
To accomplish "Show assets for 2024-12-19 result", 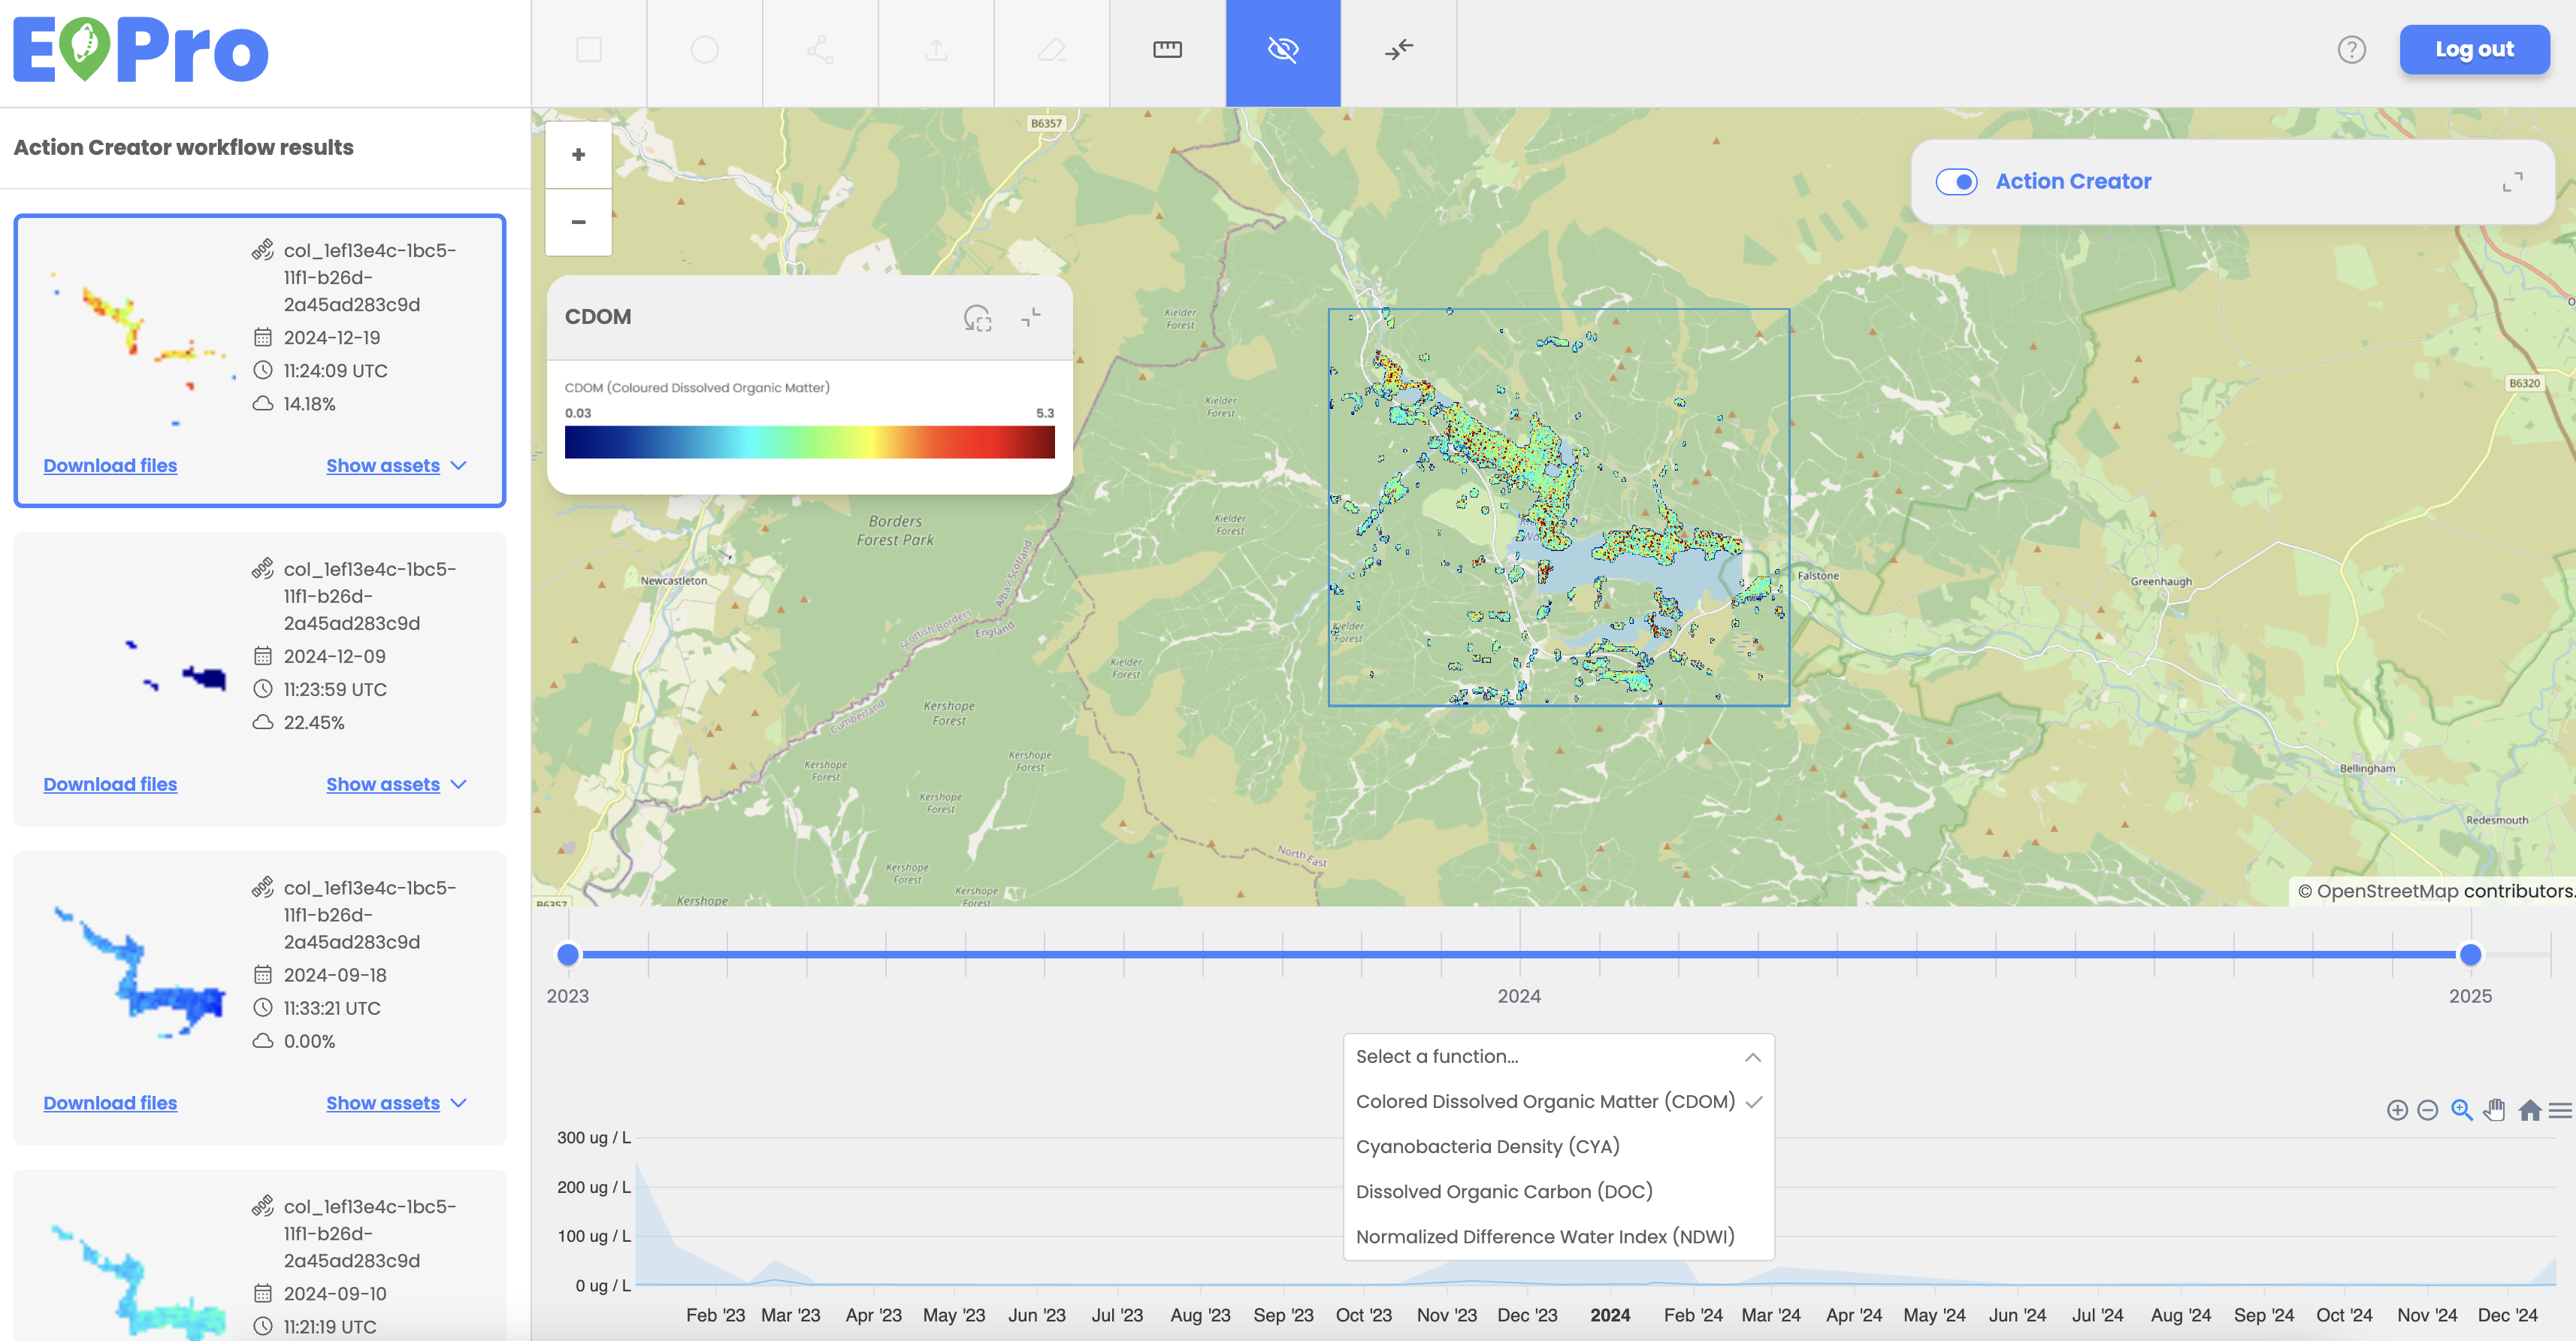I will pyautogui.click(x=396, y=466).
